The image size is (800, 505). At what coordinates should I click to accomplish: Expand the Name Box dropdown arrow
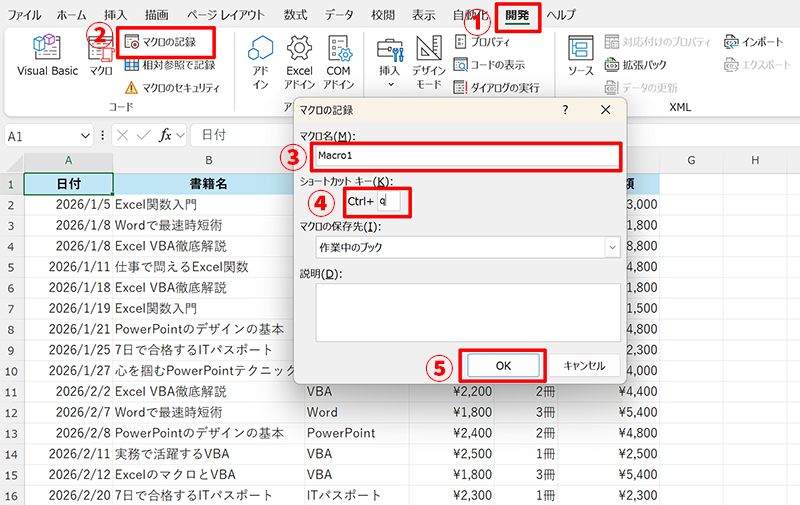pyautogui.click(x=87, y=135)
